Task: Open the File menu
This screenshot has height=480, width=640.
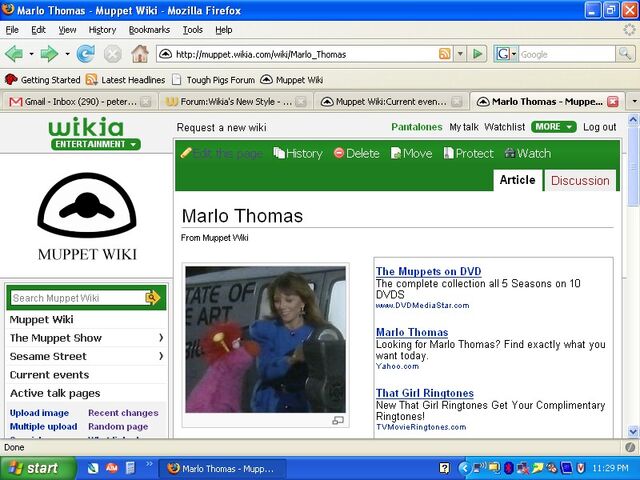Action: pos(12,30)
